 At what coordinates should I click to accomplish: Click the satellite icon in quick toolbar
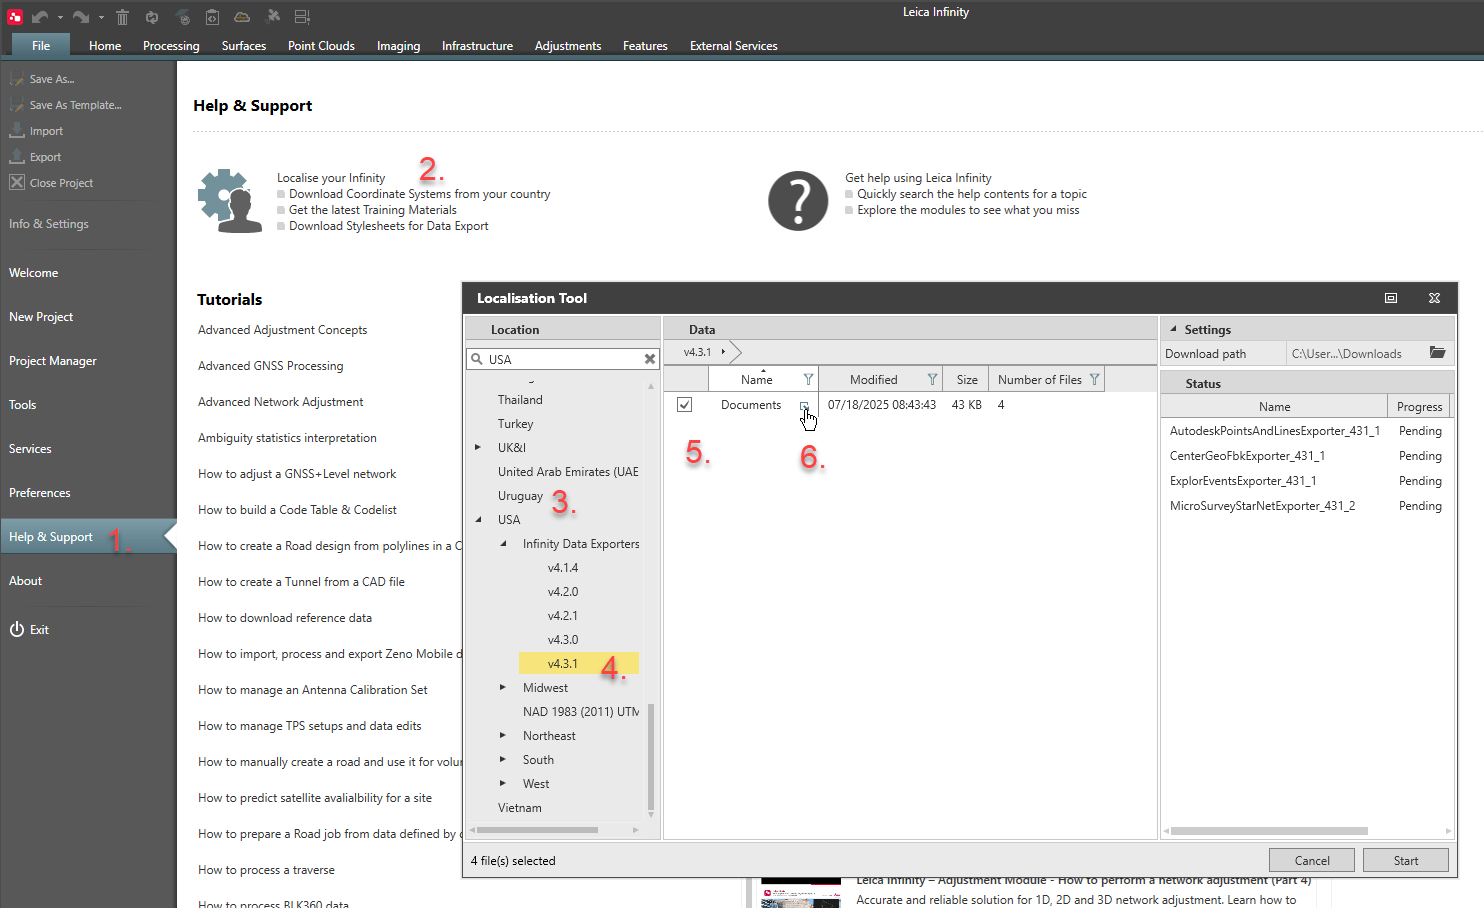(x=272, y=17)
